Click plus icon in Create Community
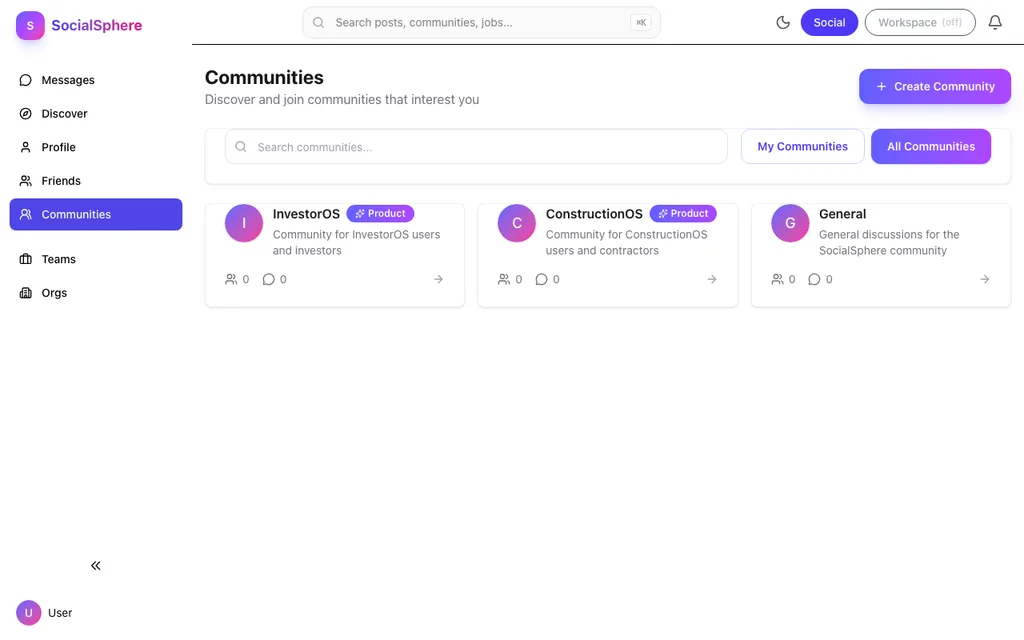1024x640 pixels. coord(882,86)
